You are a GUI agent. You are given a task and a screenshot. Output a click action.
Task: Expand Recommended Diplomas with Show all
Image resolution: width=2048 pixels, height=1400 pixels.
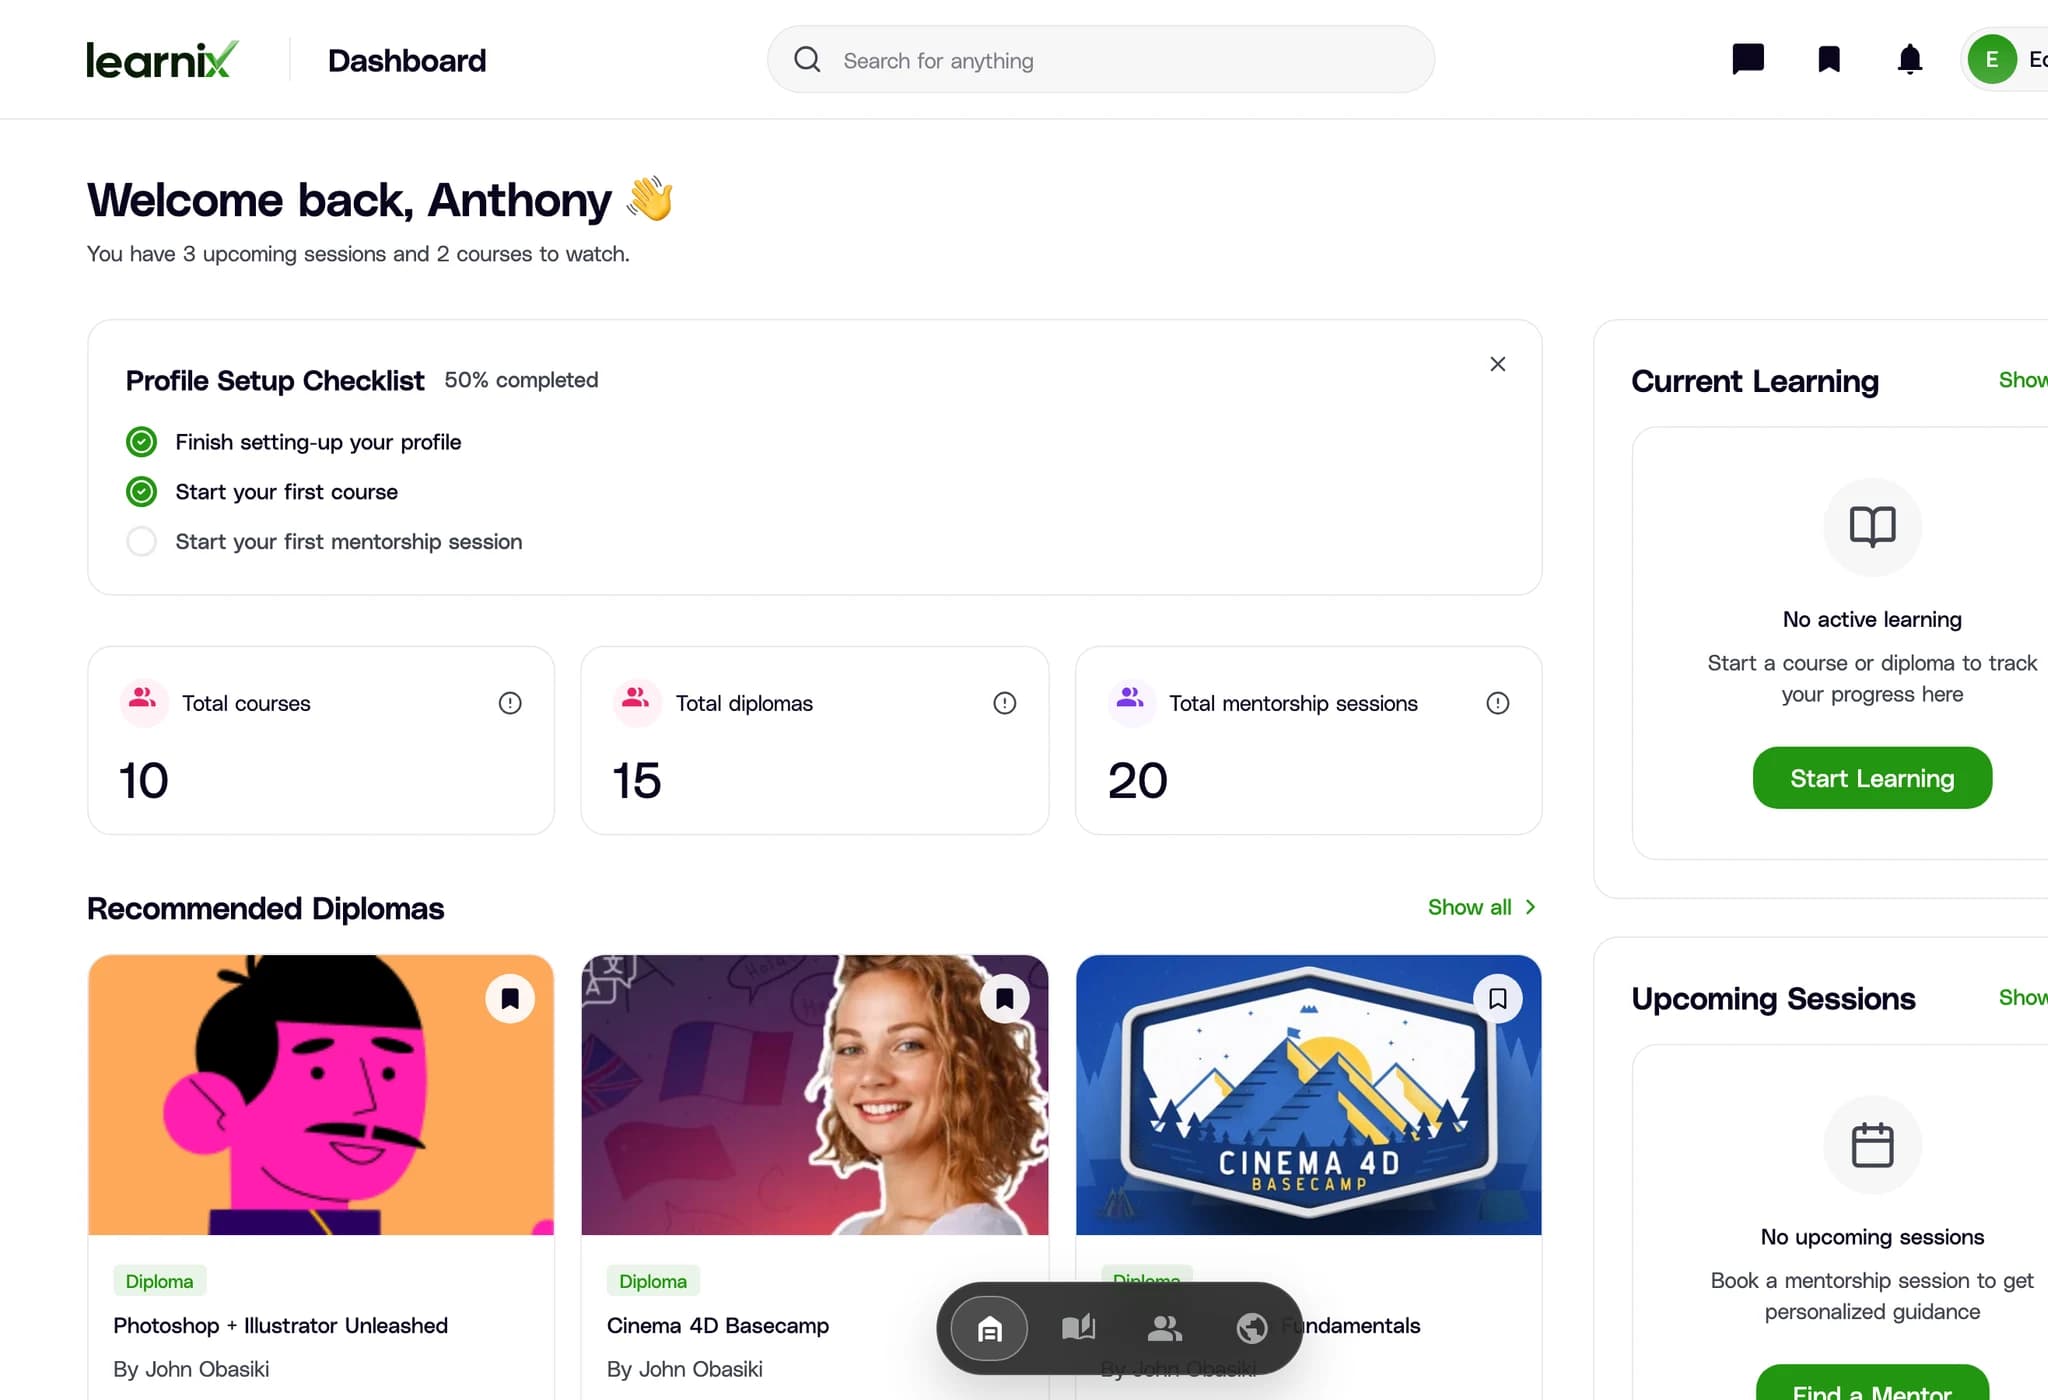[1481, 907]
